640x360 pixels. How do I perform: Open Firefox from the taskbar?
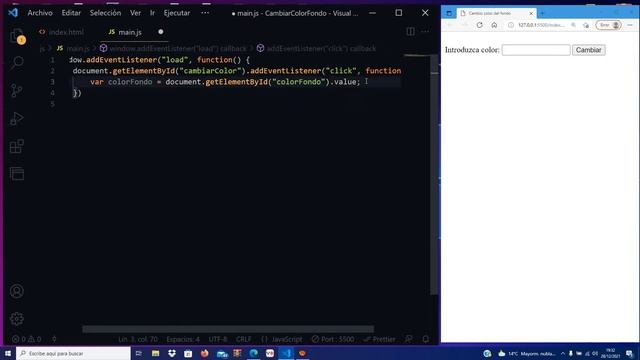204,353
